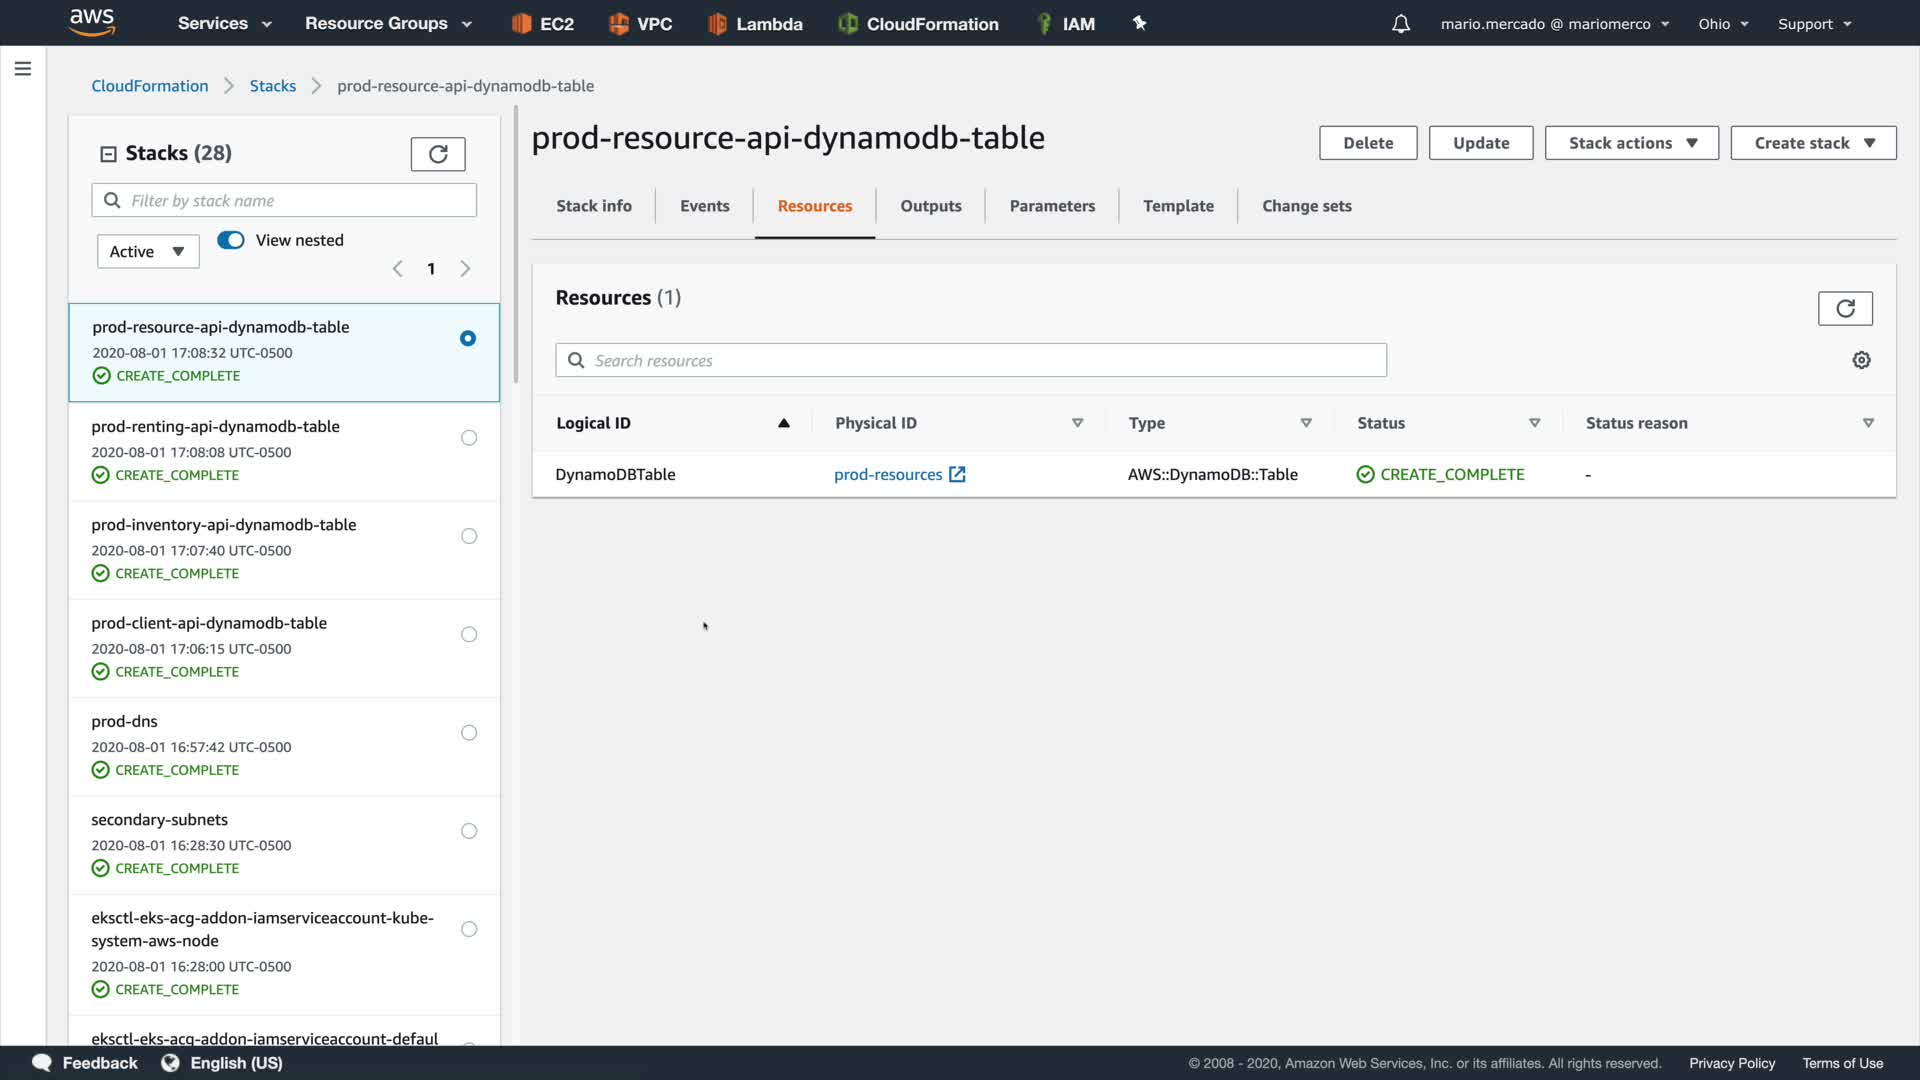Click the Delete stack button

(x=1367, y=143)
